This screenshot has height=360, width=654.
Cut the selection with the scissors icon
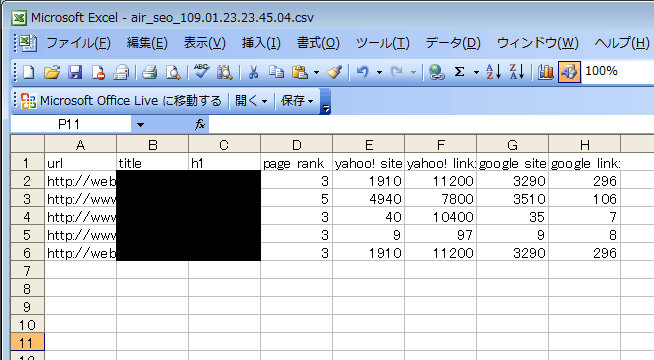pos(253,73)
